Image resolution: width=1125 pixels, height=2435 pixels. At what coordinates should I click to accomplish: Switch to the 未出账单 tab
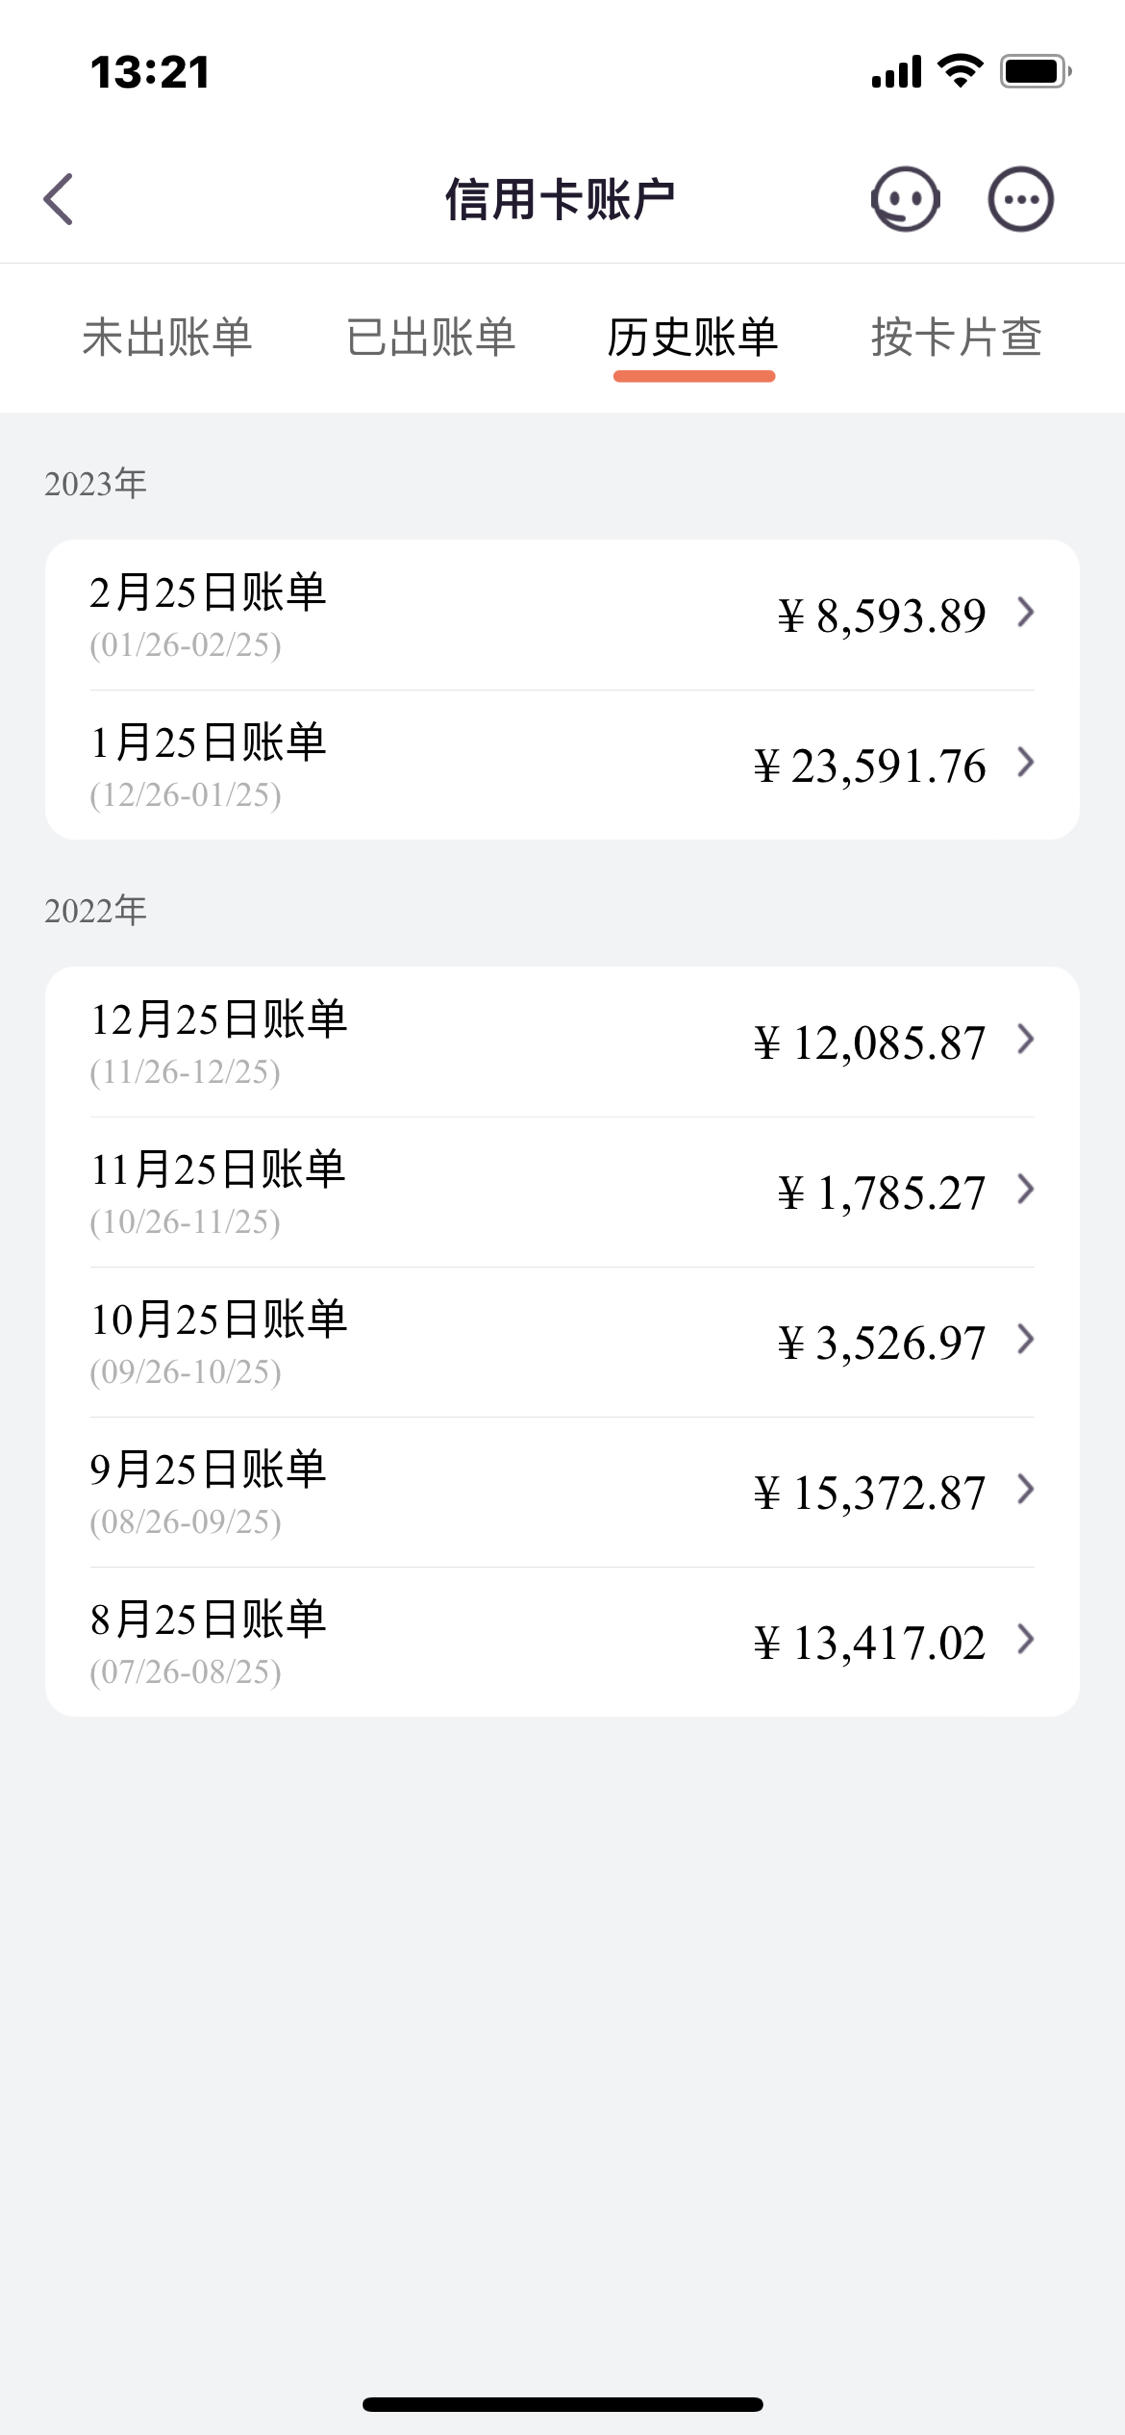point(167,337)
